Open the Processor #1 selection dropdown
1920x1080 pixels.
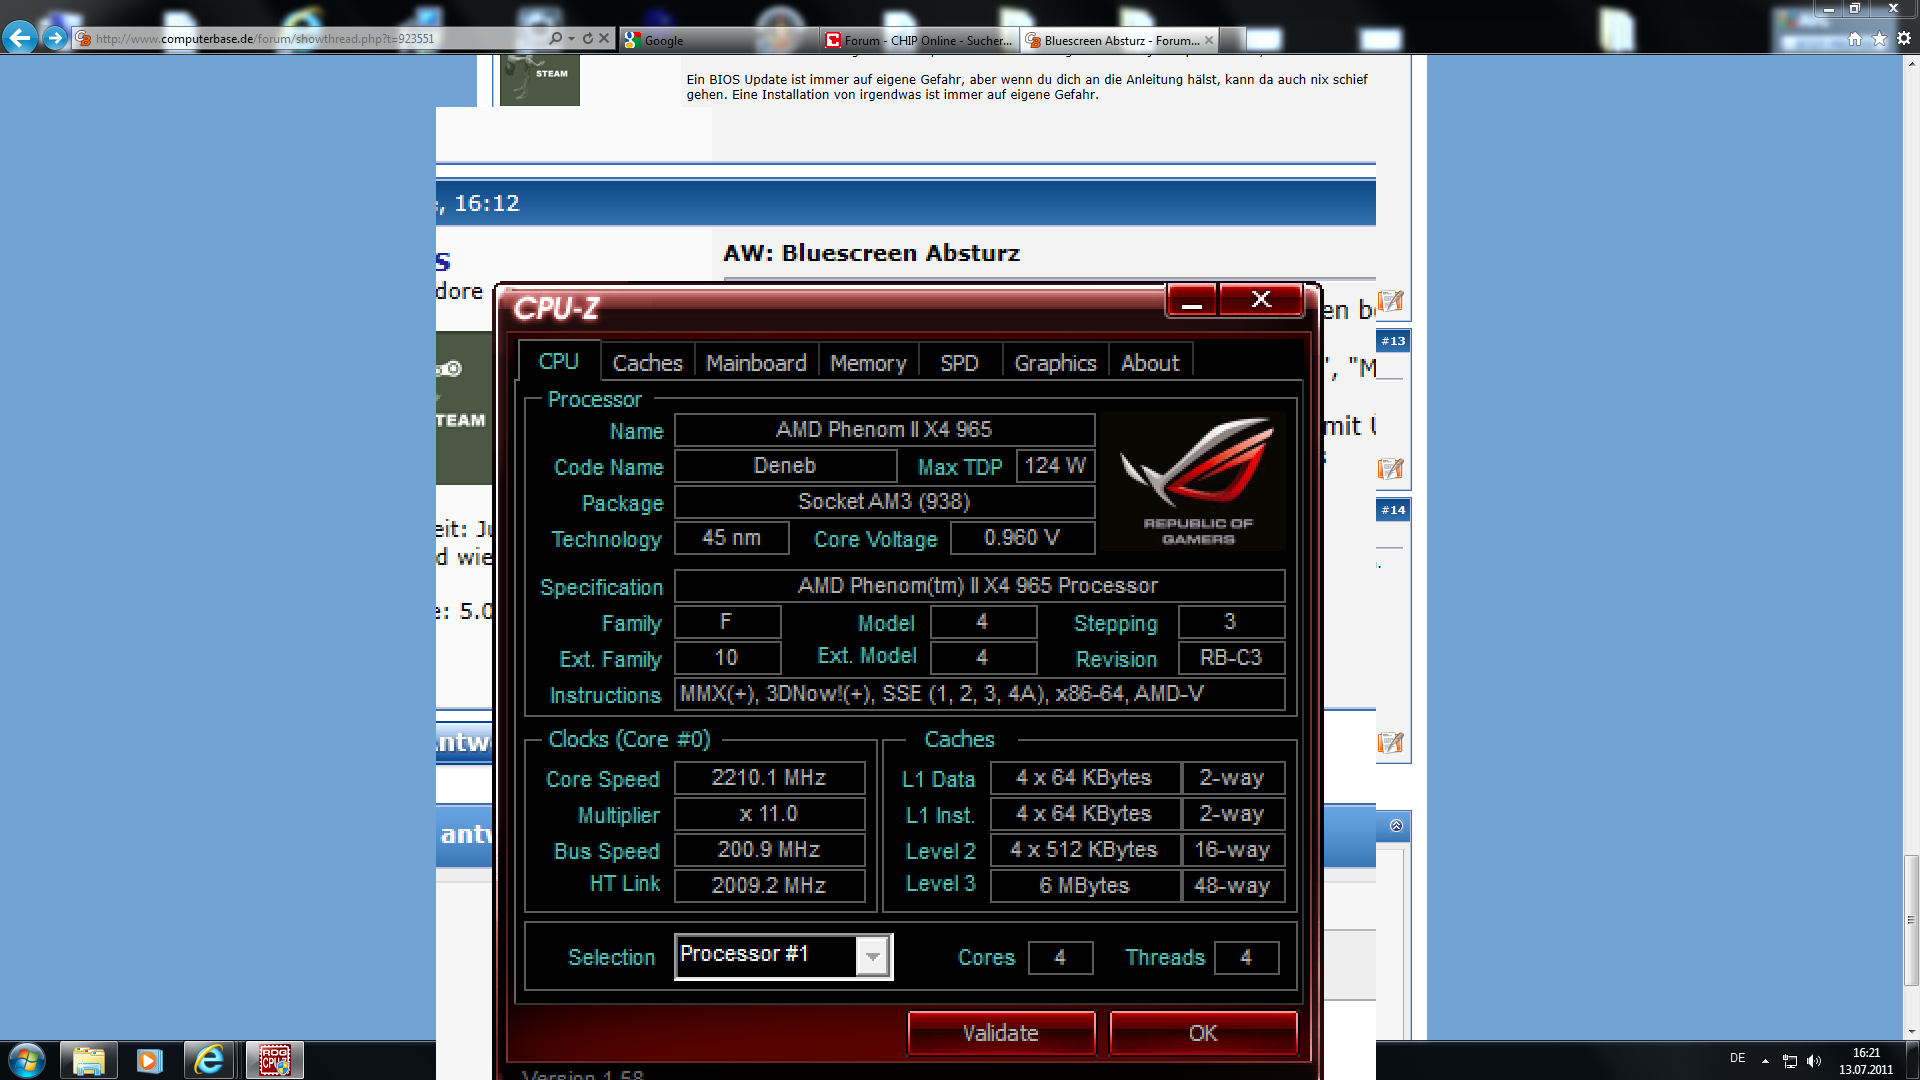pyautogui.click(x=872, y=957)
